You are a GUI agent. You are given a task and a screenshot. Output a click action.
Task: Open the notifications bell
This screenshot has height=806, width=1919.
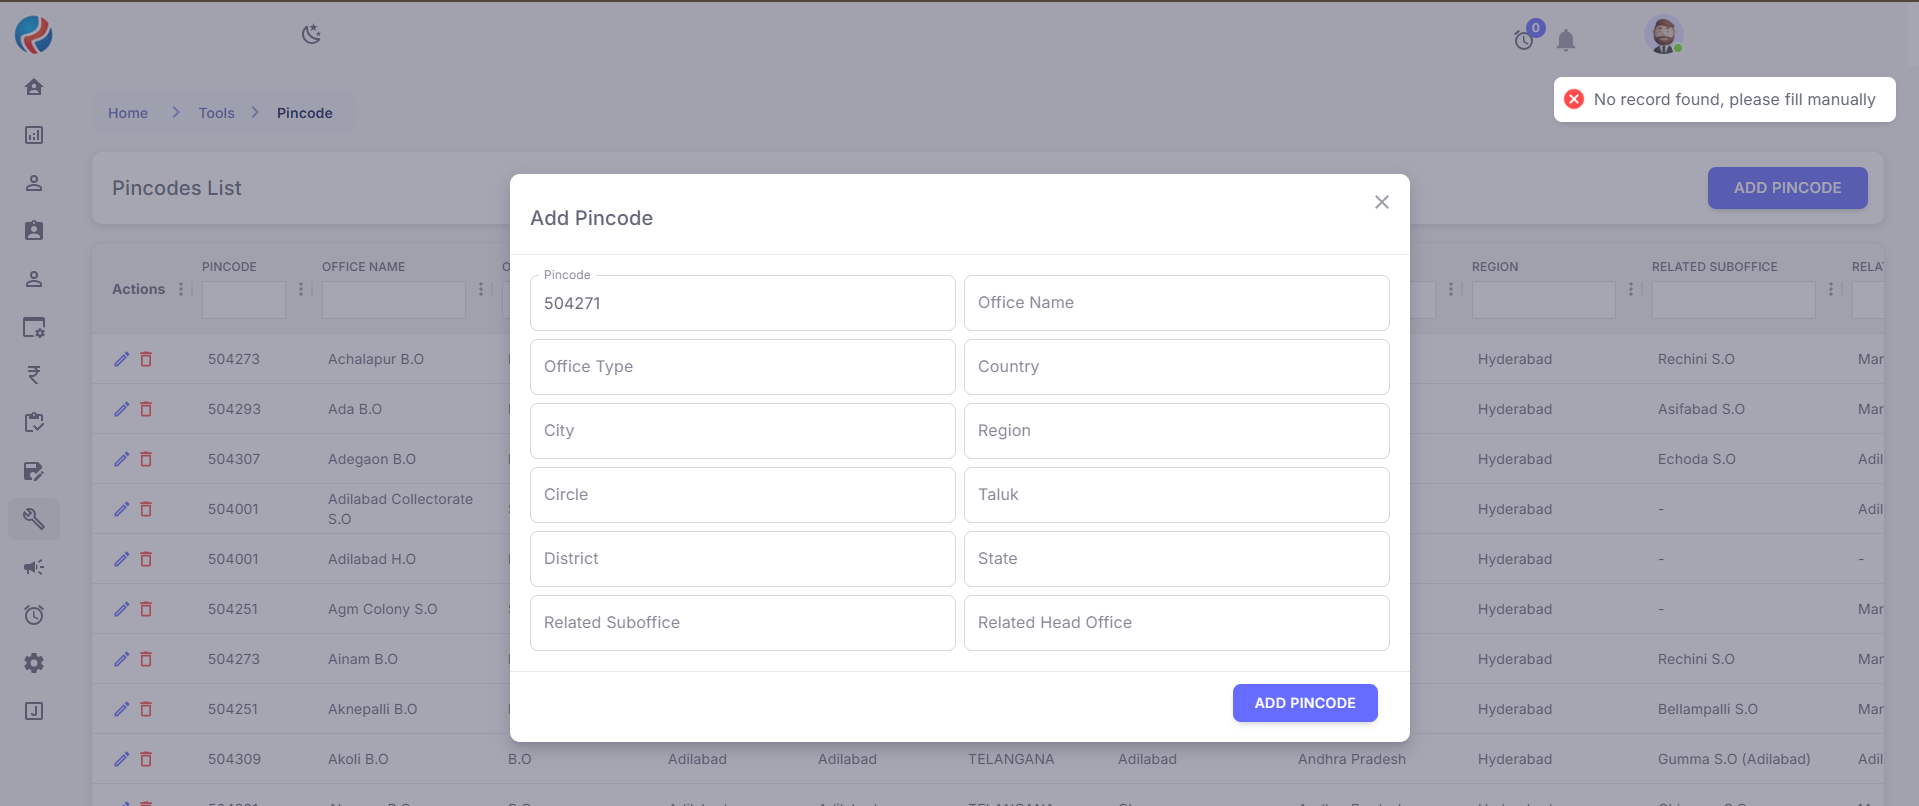point(1566,40)
